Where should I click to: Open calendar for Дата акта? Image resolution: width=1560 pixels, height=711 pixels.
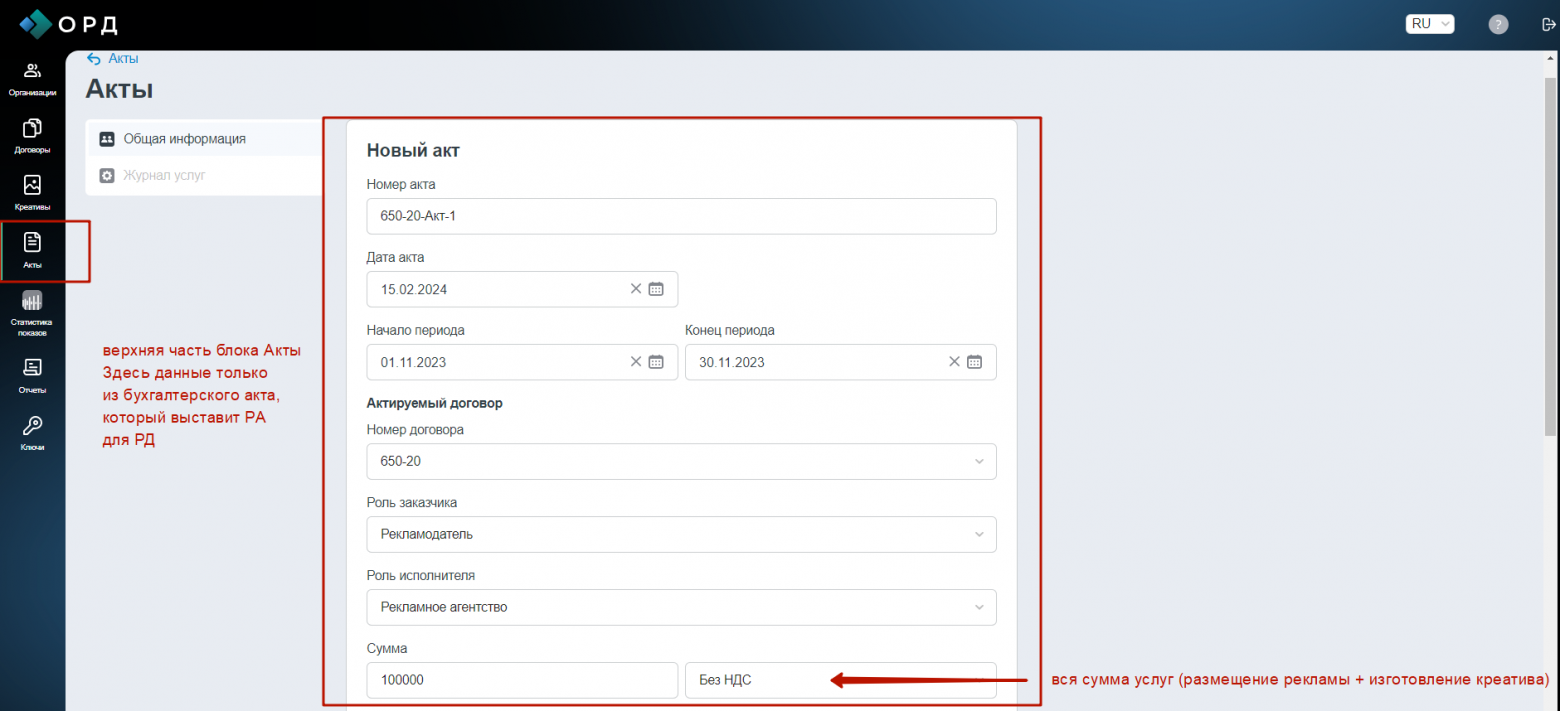(x=656, y=289)
